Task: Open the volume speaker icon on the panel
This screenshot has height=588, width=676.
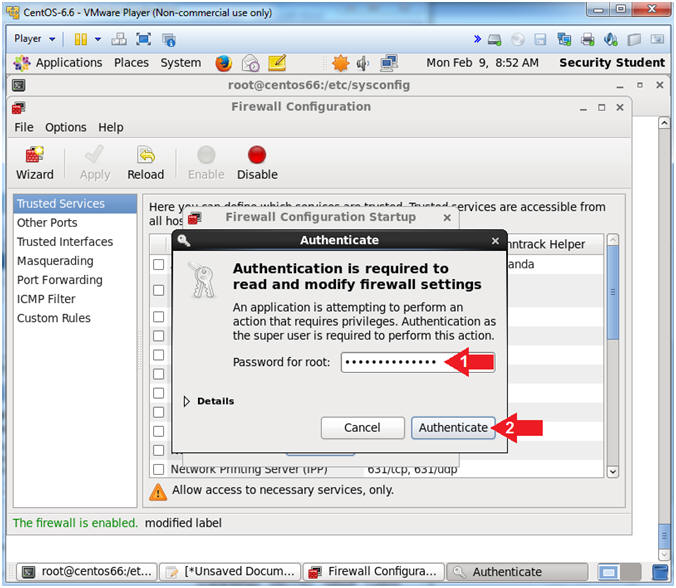Action: (x=363, y=63)
